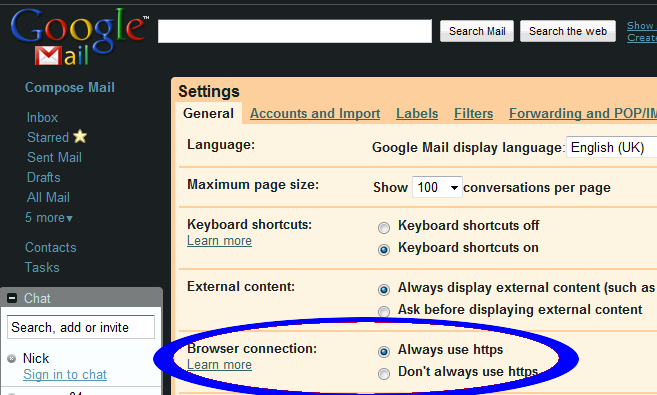Open the All Mail folder
The image size is (657, 395).
pyautogui.click(x=48, y=197)
